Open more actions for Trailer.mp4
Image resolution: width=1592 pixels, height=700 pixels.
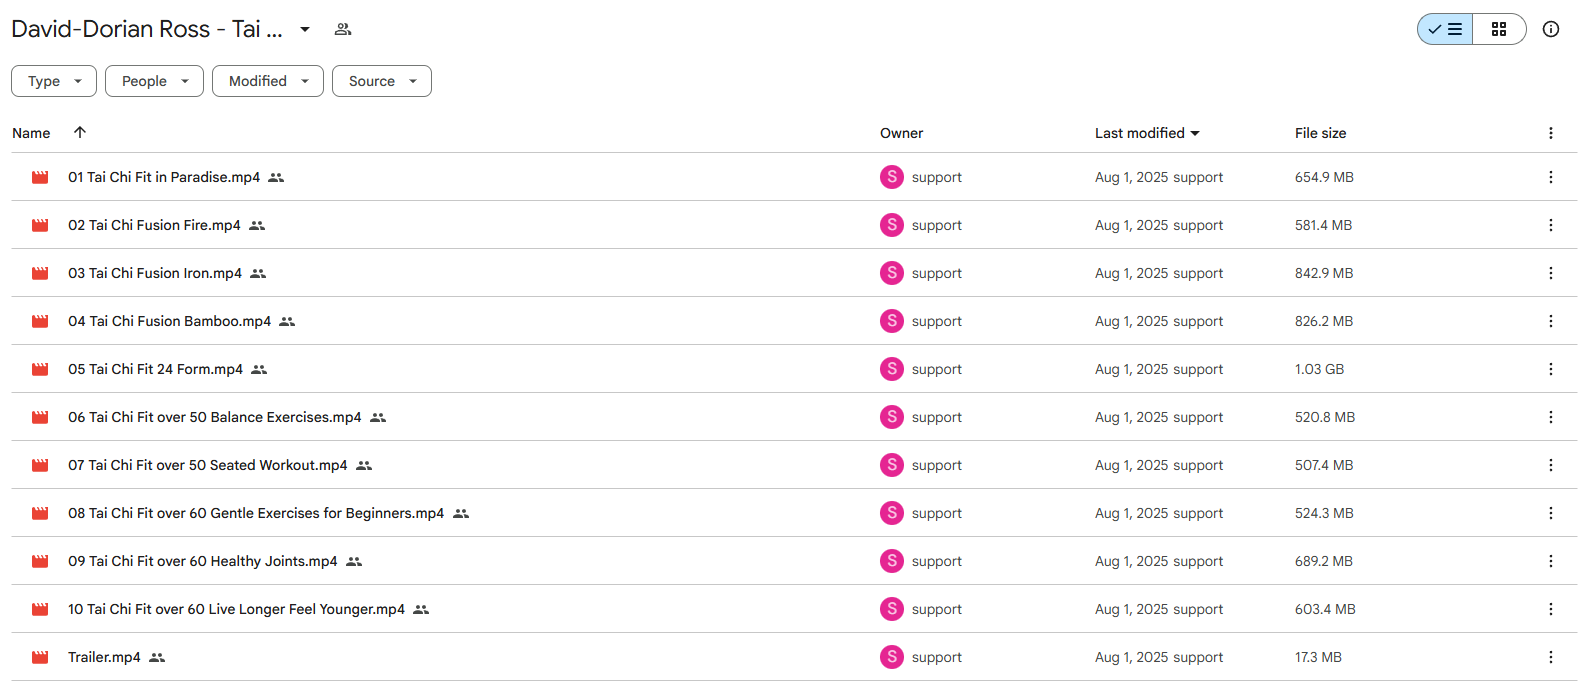[x=1551, y=657]
